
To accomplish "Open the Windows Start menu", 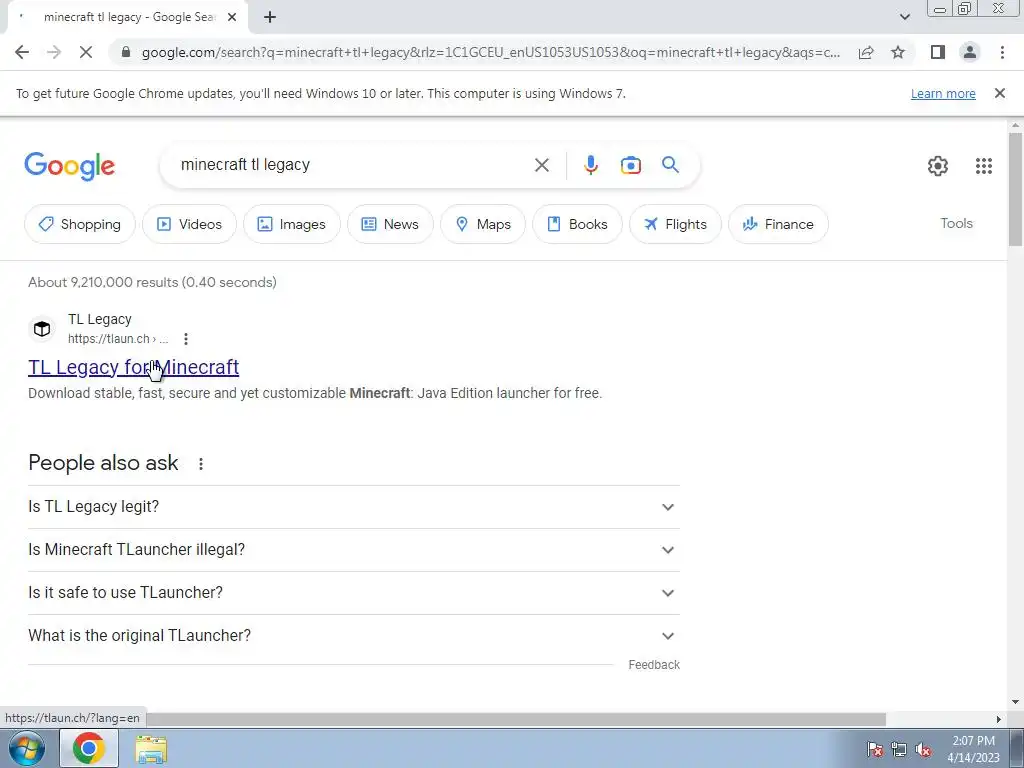I will click(x=27, y=748).
